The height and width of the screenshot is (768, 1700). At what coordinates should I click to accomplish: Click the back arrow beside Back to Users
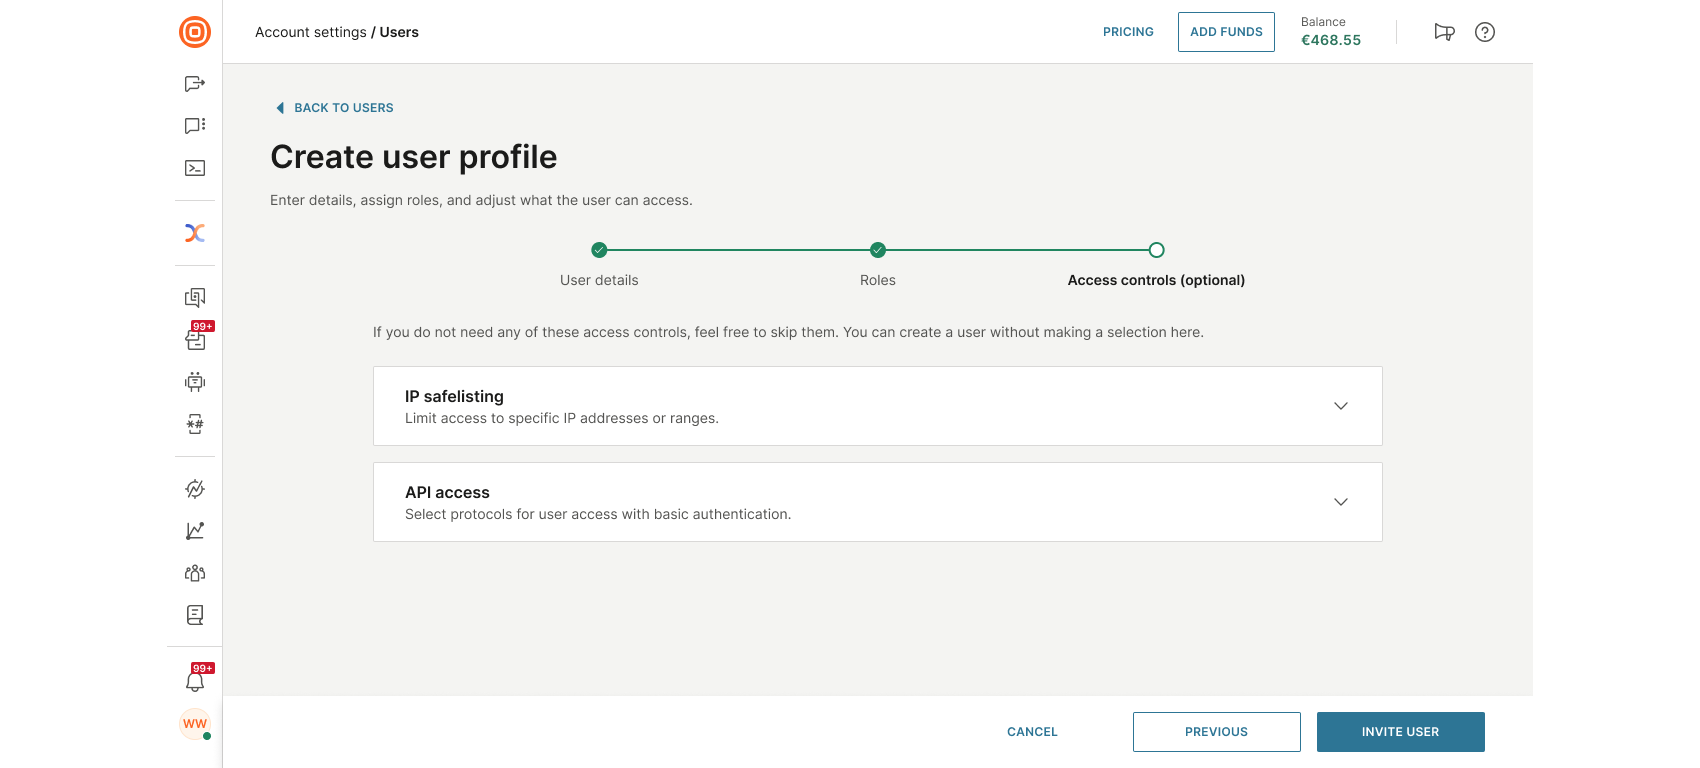(x=280, y=108)
